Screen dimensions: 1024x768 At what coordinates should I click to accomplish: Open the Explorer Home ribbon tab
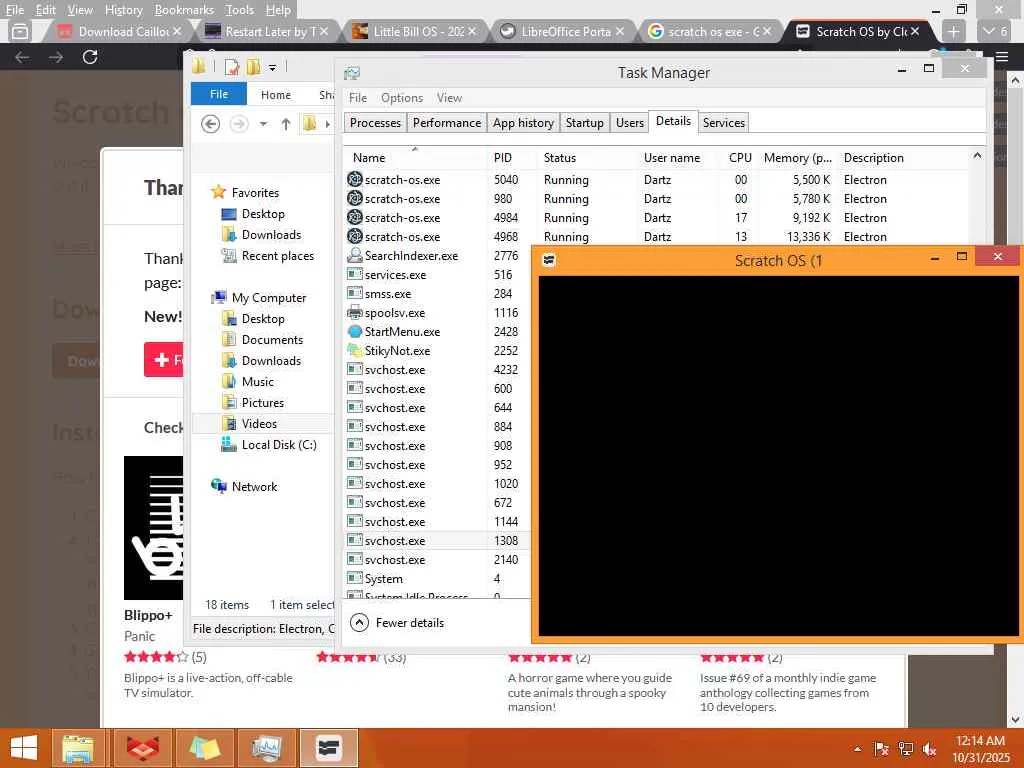276,95
